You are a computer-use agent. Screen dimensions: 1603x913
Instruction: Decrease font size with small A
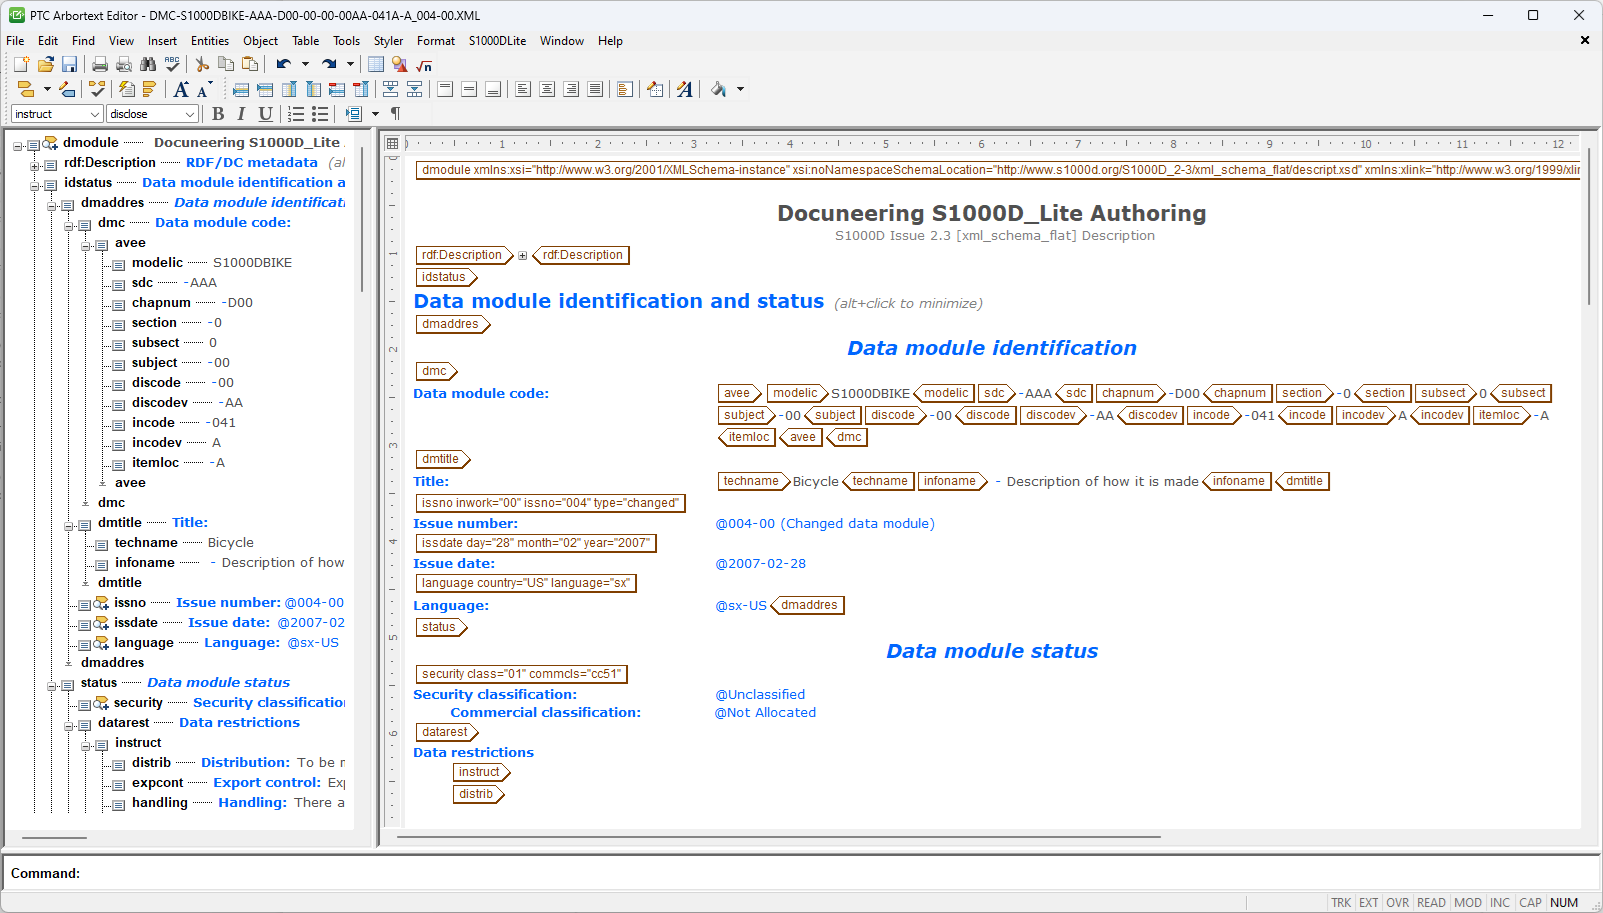(x=204, y=90)
